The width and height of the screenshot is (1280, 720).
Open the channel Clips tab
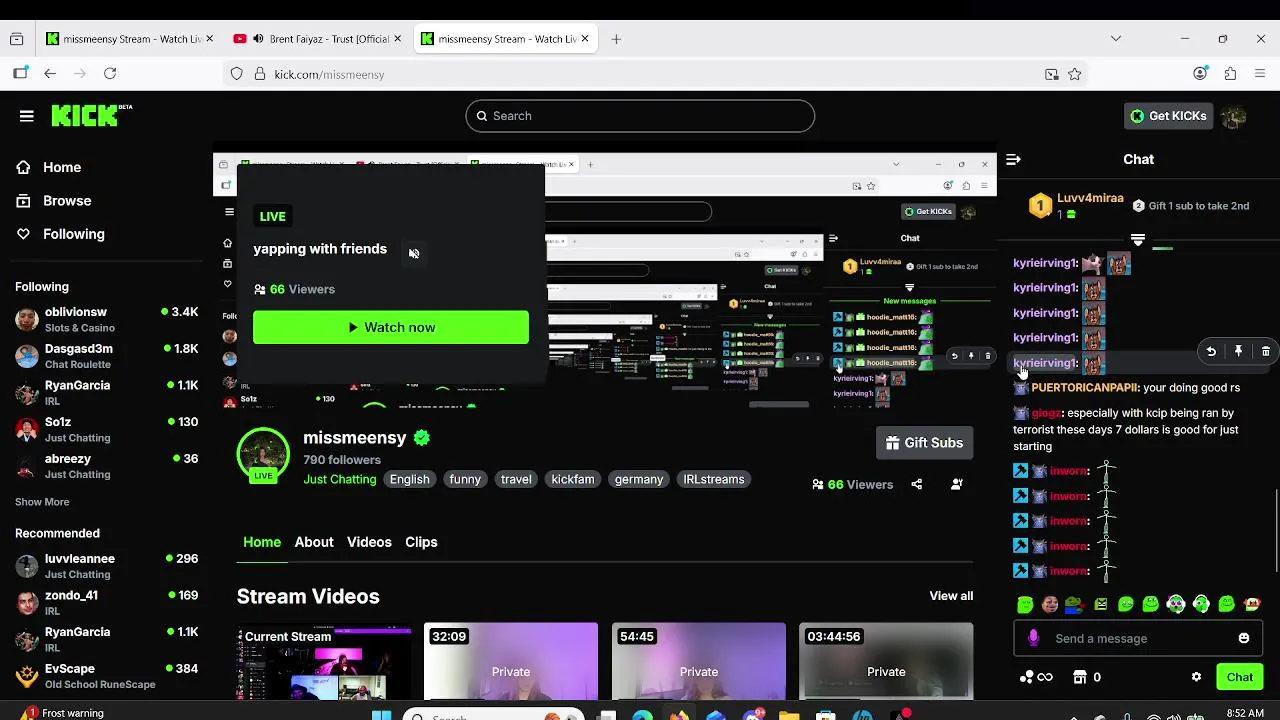[421, 542]
